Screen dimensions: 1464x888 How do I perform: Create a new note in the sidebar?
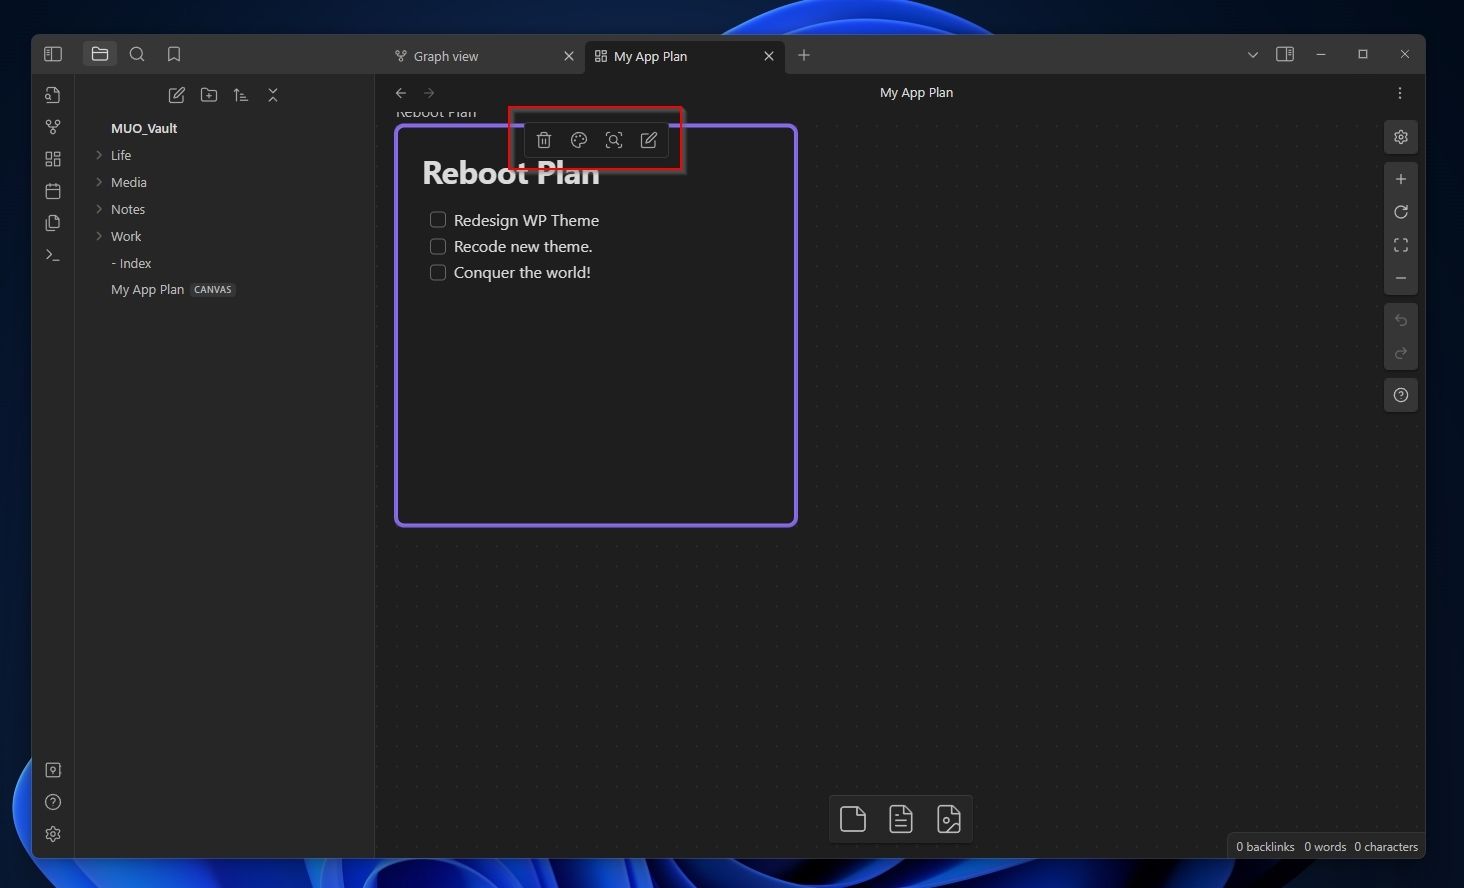tap(176, 95)
